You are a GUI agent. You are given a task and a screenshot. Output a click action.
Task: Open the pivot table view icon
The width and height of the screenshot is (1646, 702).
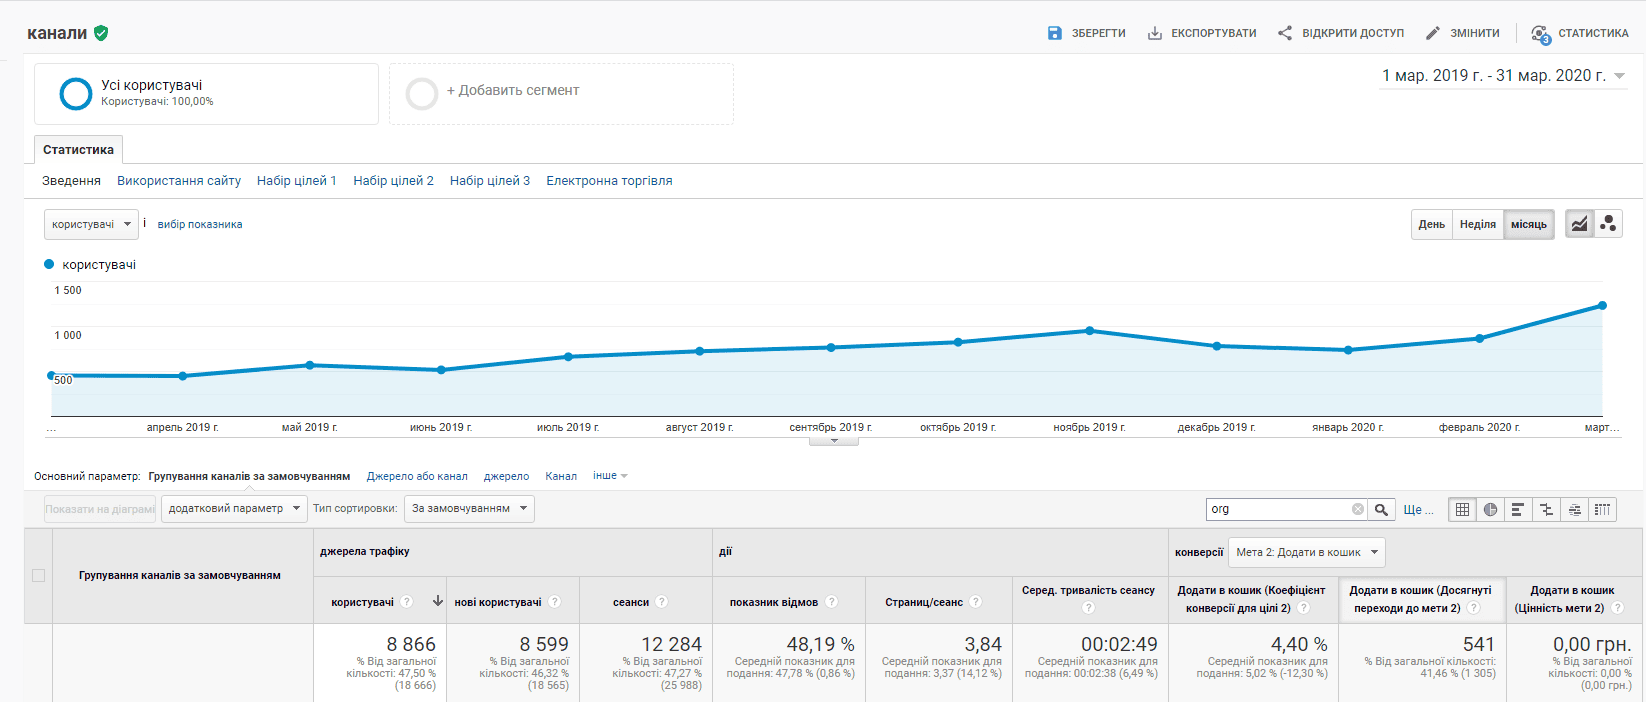tap(1602, 509)
